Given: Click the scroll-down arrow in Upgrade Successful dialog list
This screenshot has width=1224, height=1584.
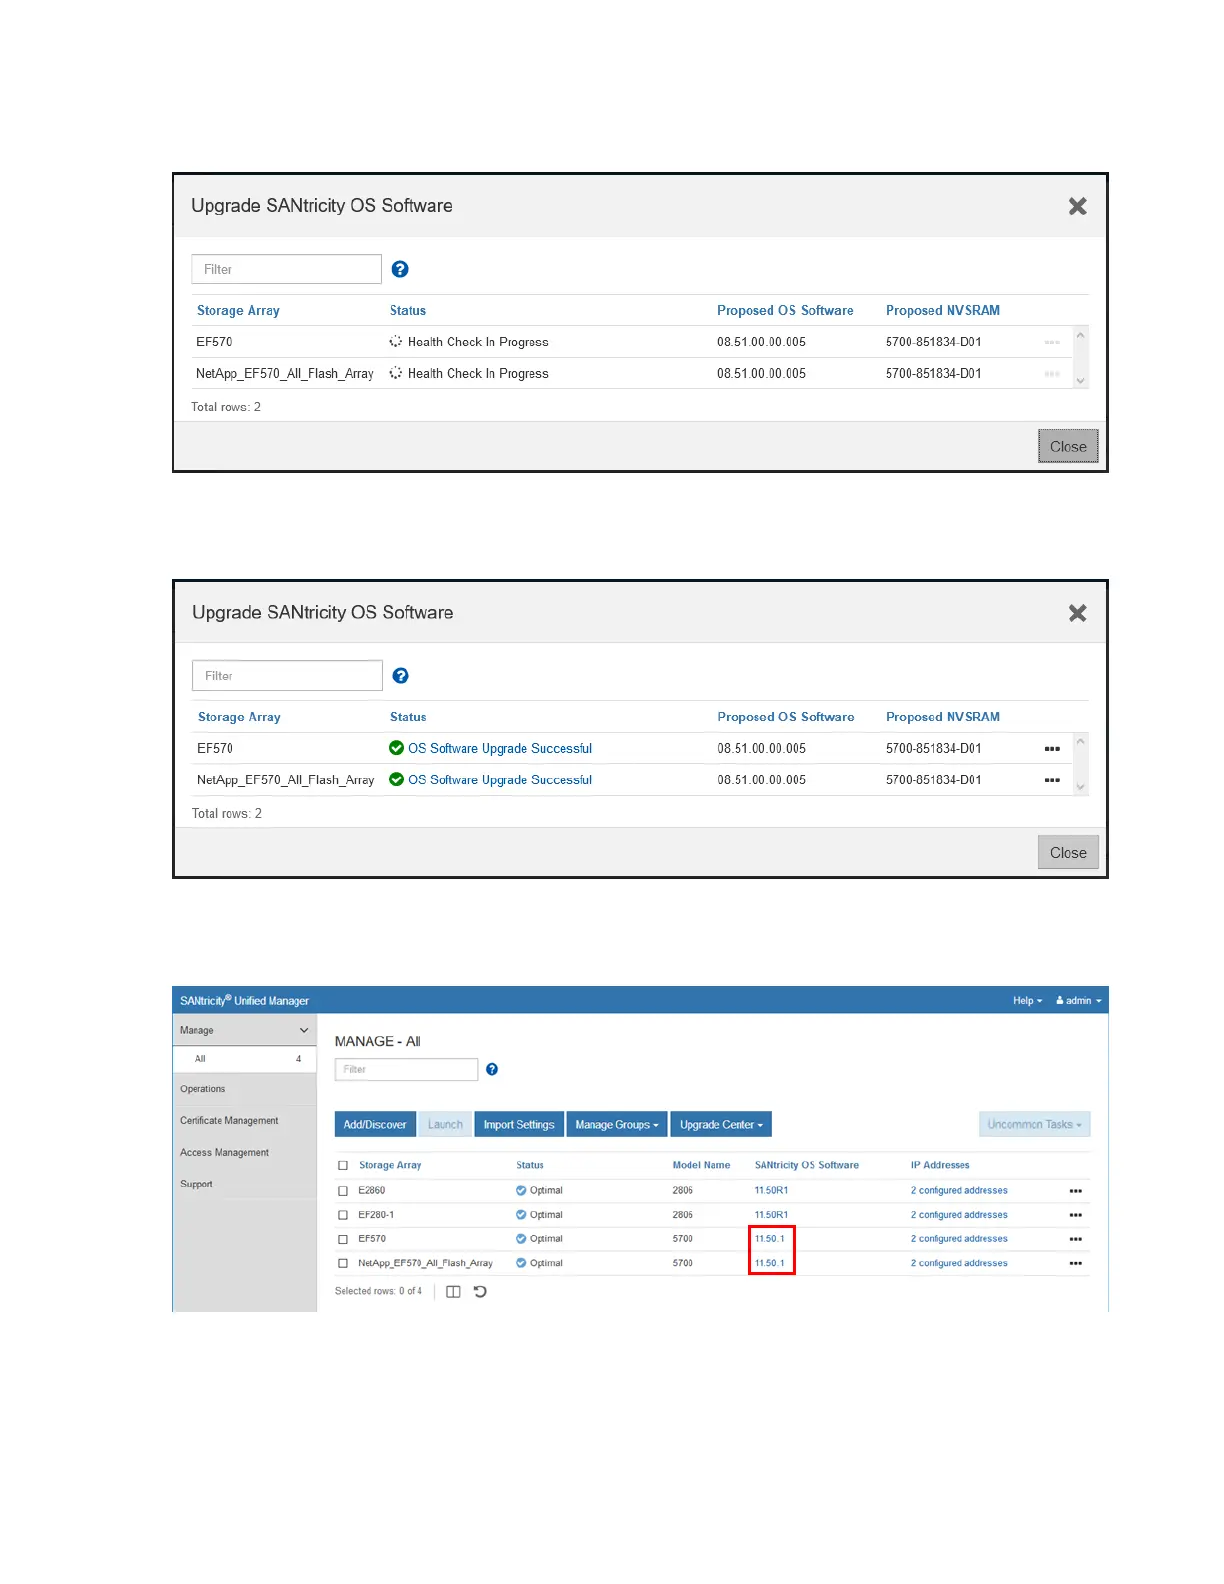Looking at the screenshot, I should 1080,787.
